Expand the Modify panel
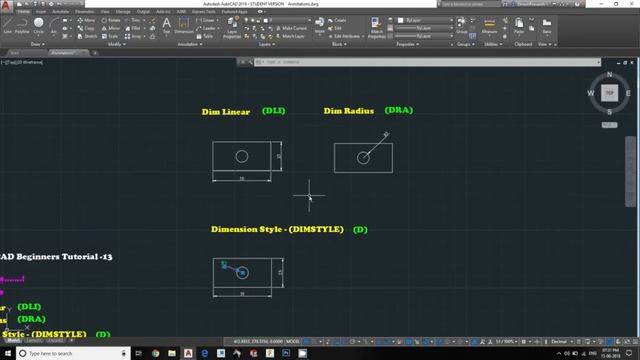Screen dimensions: 640x360 (x=116, y=44)
